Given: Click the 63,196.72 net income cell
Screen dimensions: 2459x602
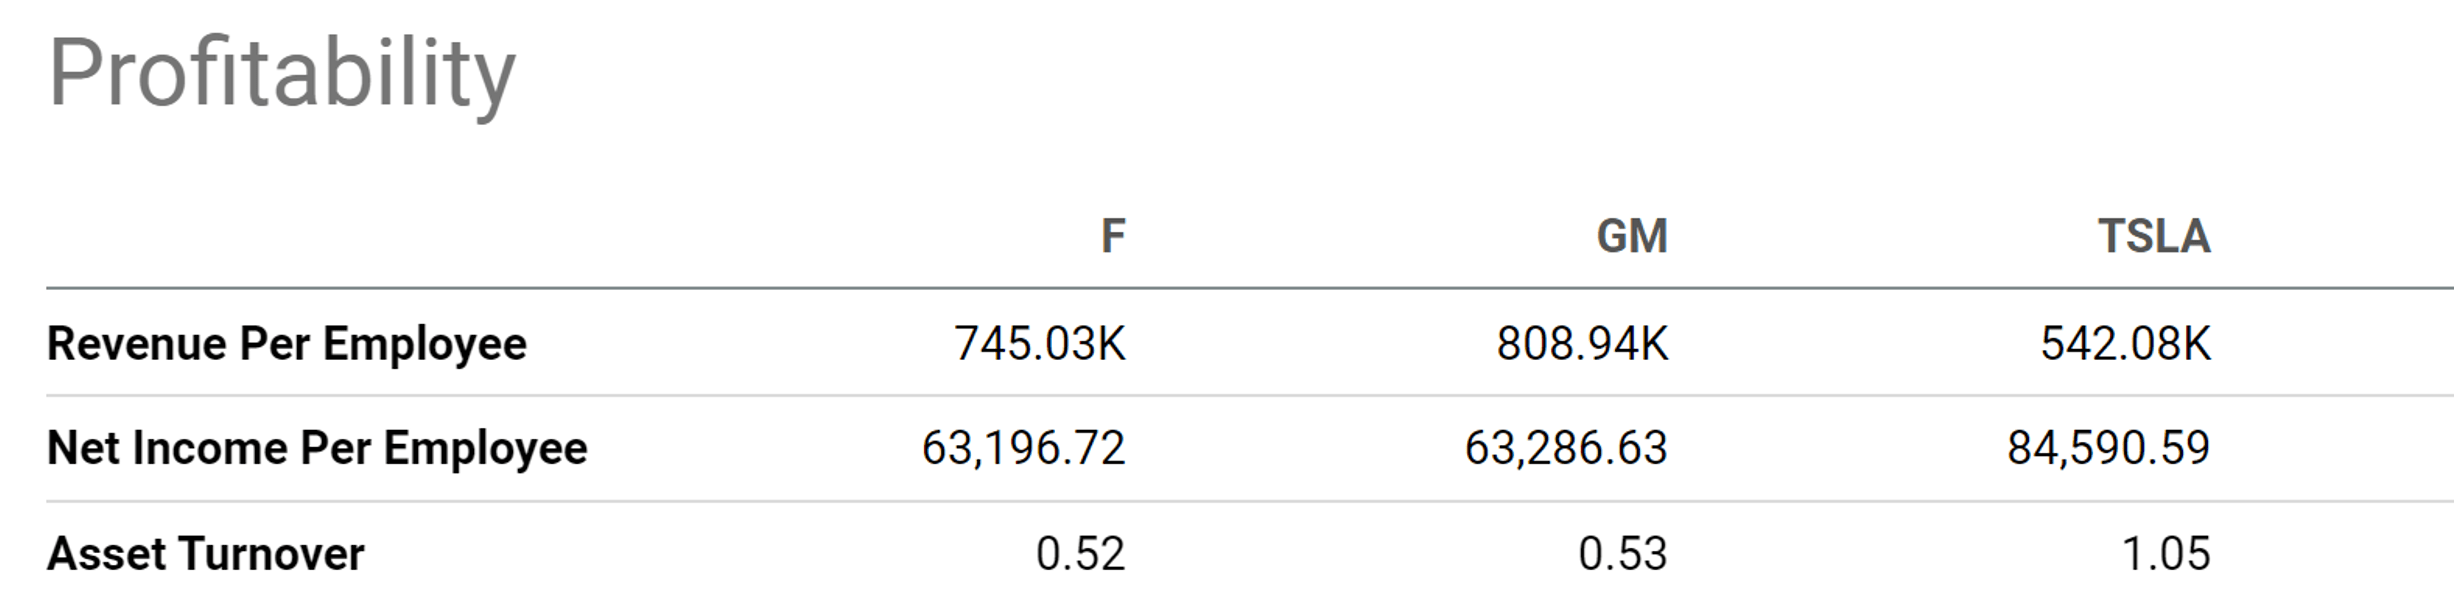Looking at the screenshot, I should (1023, 448).
